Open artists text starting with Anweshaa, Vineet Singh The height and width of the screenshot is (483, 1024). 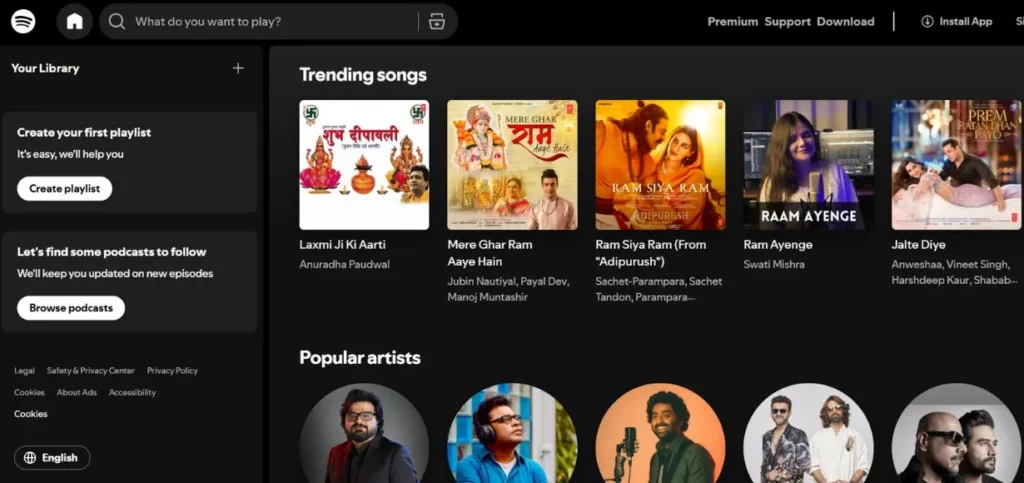955,272
